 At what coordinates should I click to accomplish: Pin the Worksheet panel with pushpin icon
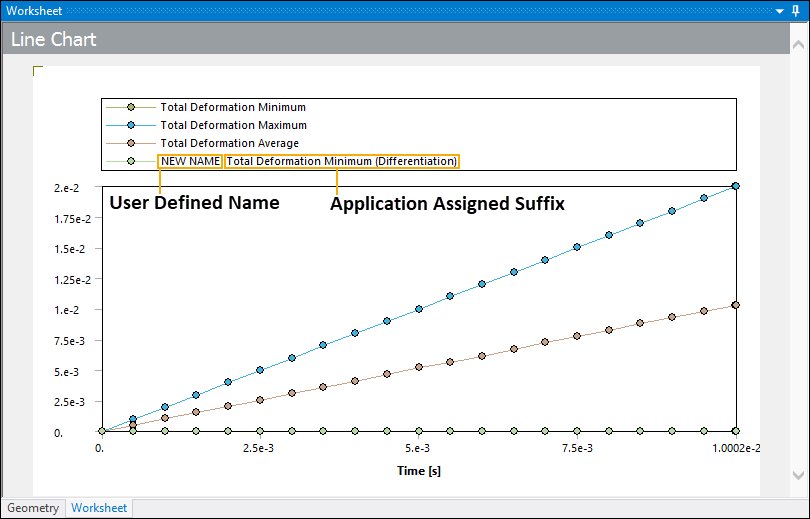click(796, 11)
